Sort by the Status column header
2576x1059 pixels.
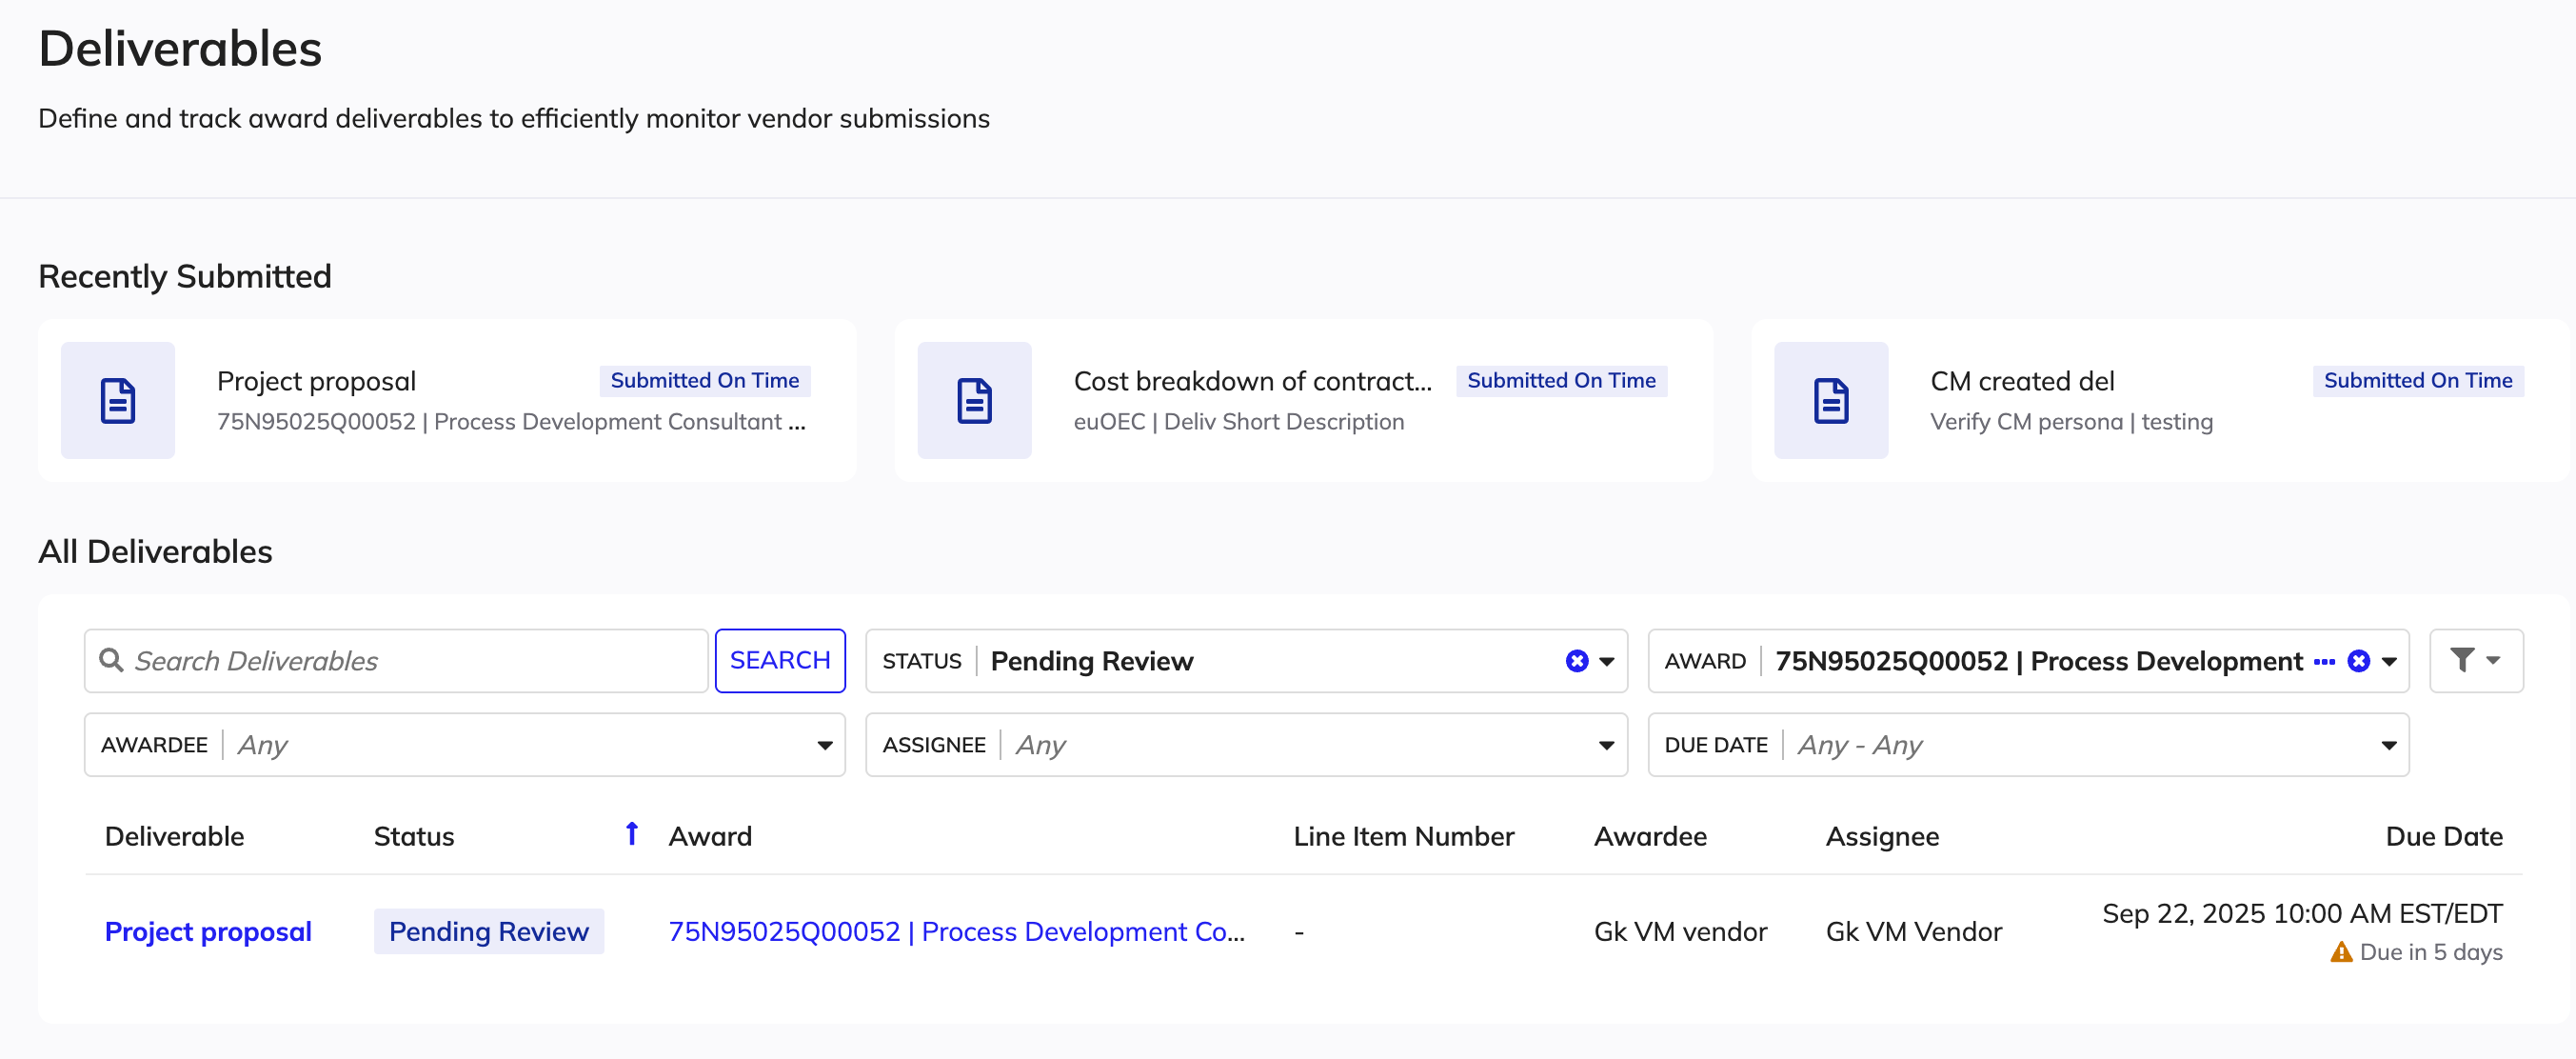(414, 836)
